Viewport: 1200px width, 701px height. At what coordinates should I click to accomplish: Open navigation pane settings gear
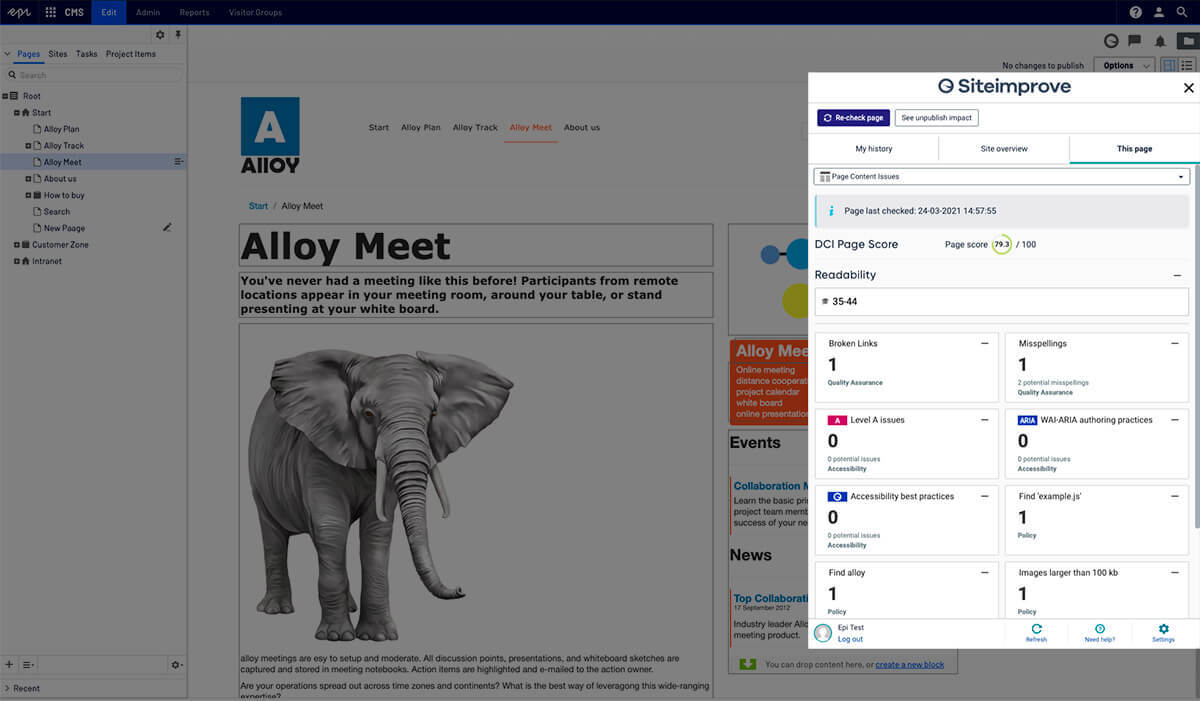pos(160,35)
